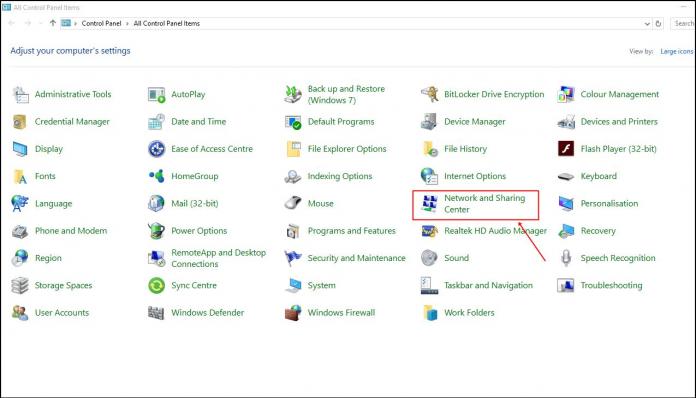Open the Work Folders icon
Screen dimensions: 696x398
[x=430, y=313]
